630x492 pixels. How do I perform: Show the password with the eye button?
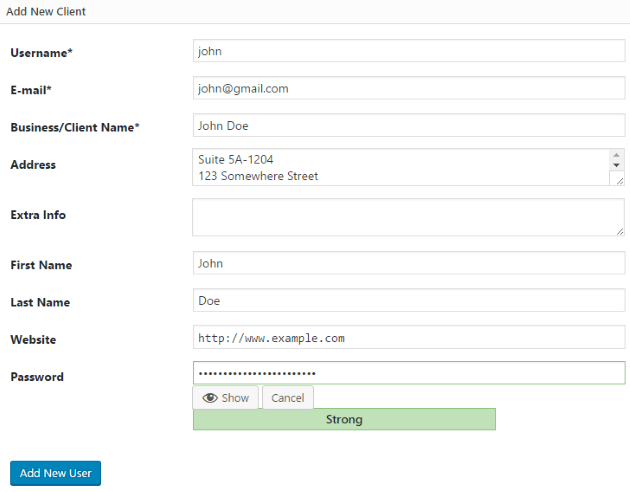coord(225,398)
